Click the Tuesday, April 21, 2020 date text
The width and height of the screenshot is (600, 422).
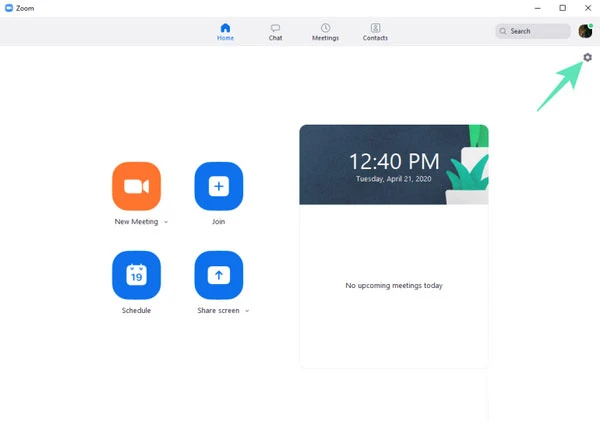394,178
